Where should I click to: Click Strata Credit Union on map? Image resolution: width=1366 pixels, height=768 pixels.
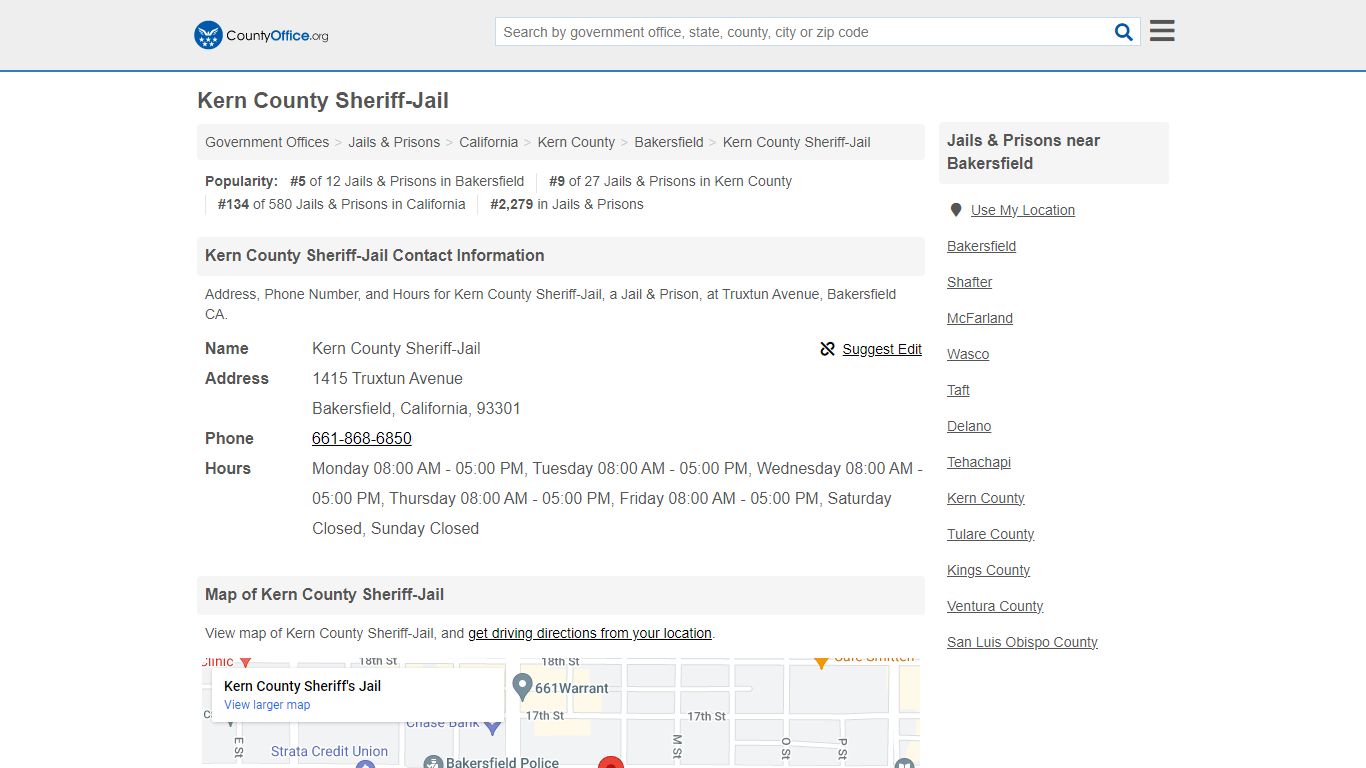click(329, 751)
